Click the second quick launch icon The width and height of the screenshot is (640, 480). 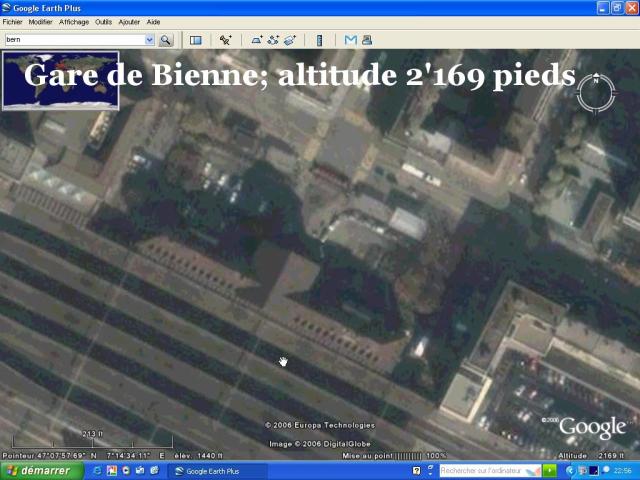[111, 471]
